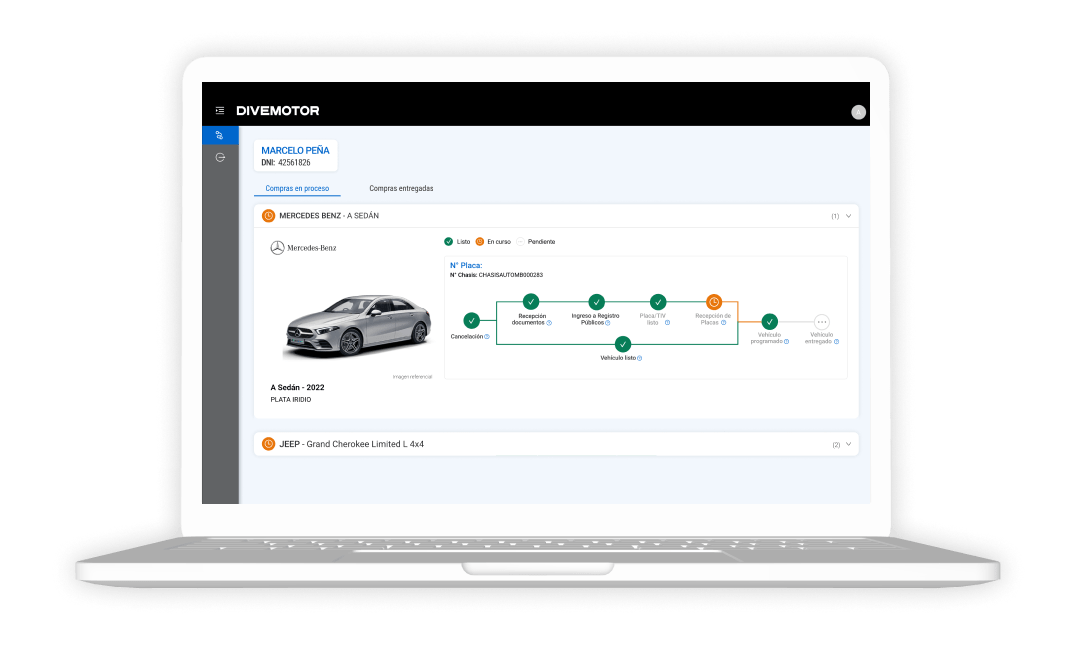The width and height of the screenshot is (1076, 666).
Task: Switch to Compras entregadas tab
Action: 401,188
